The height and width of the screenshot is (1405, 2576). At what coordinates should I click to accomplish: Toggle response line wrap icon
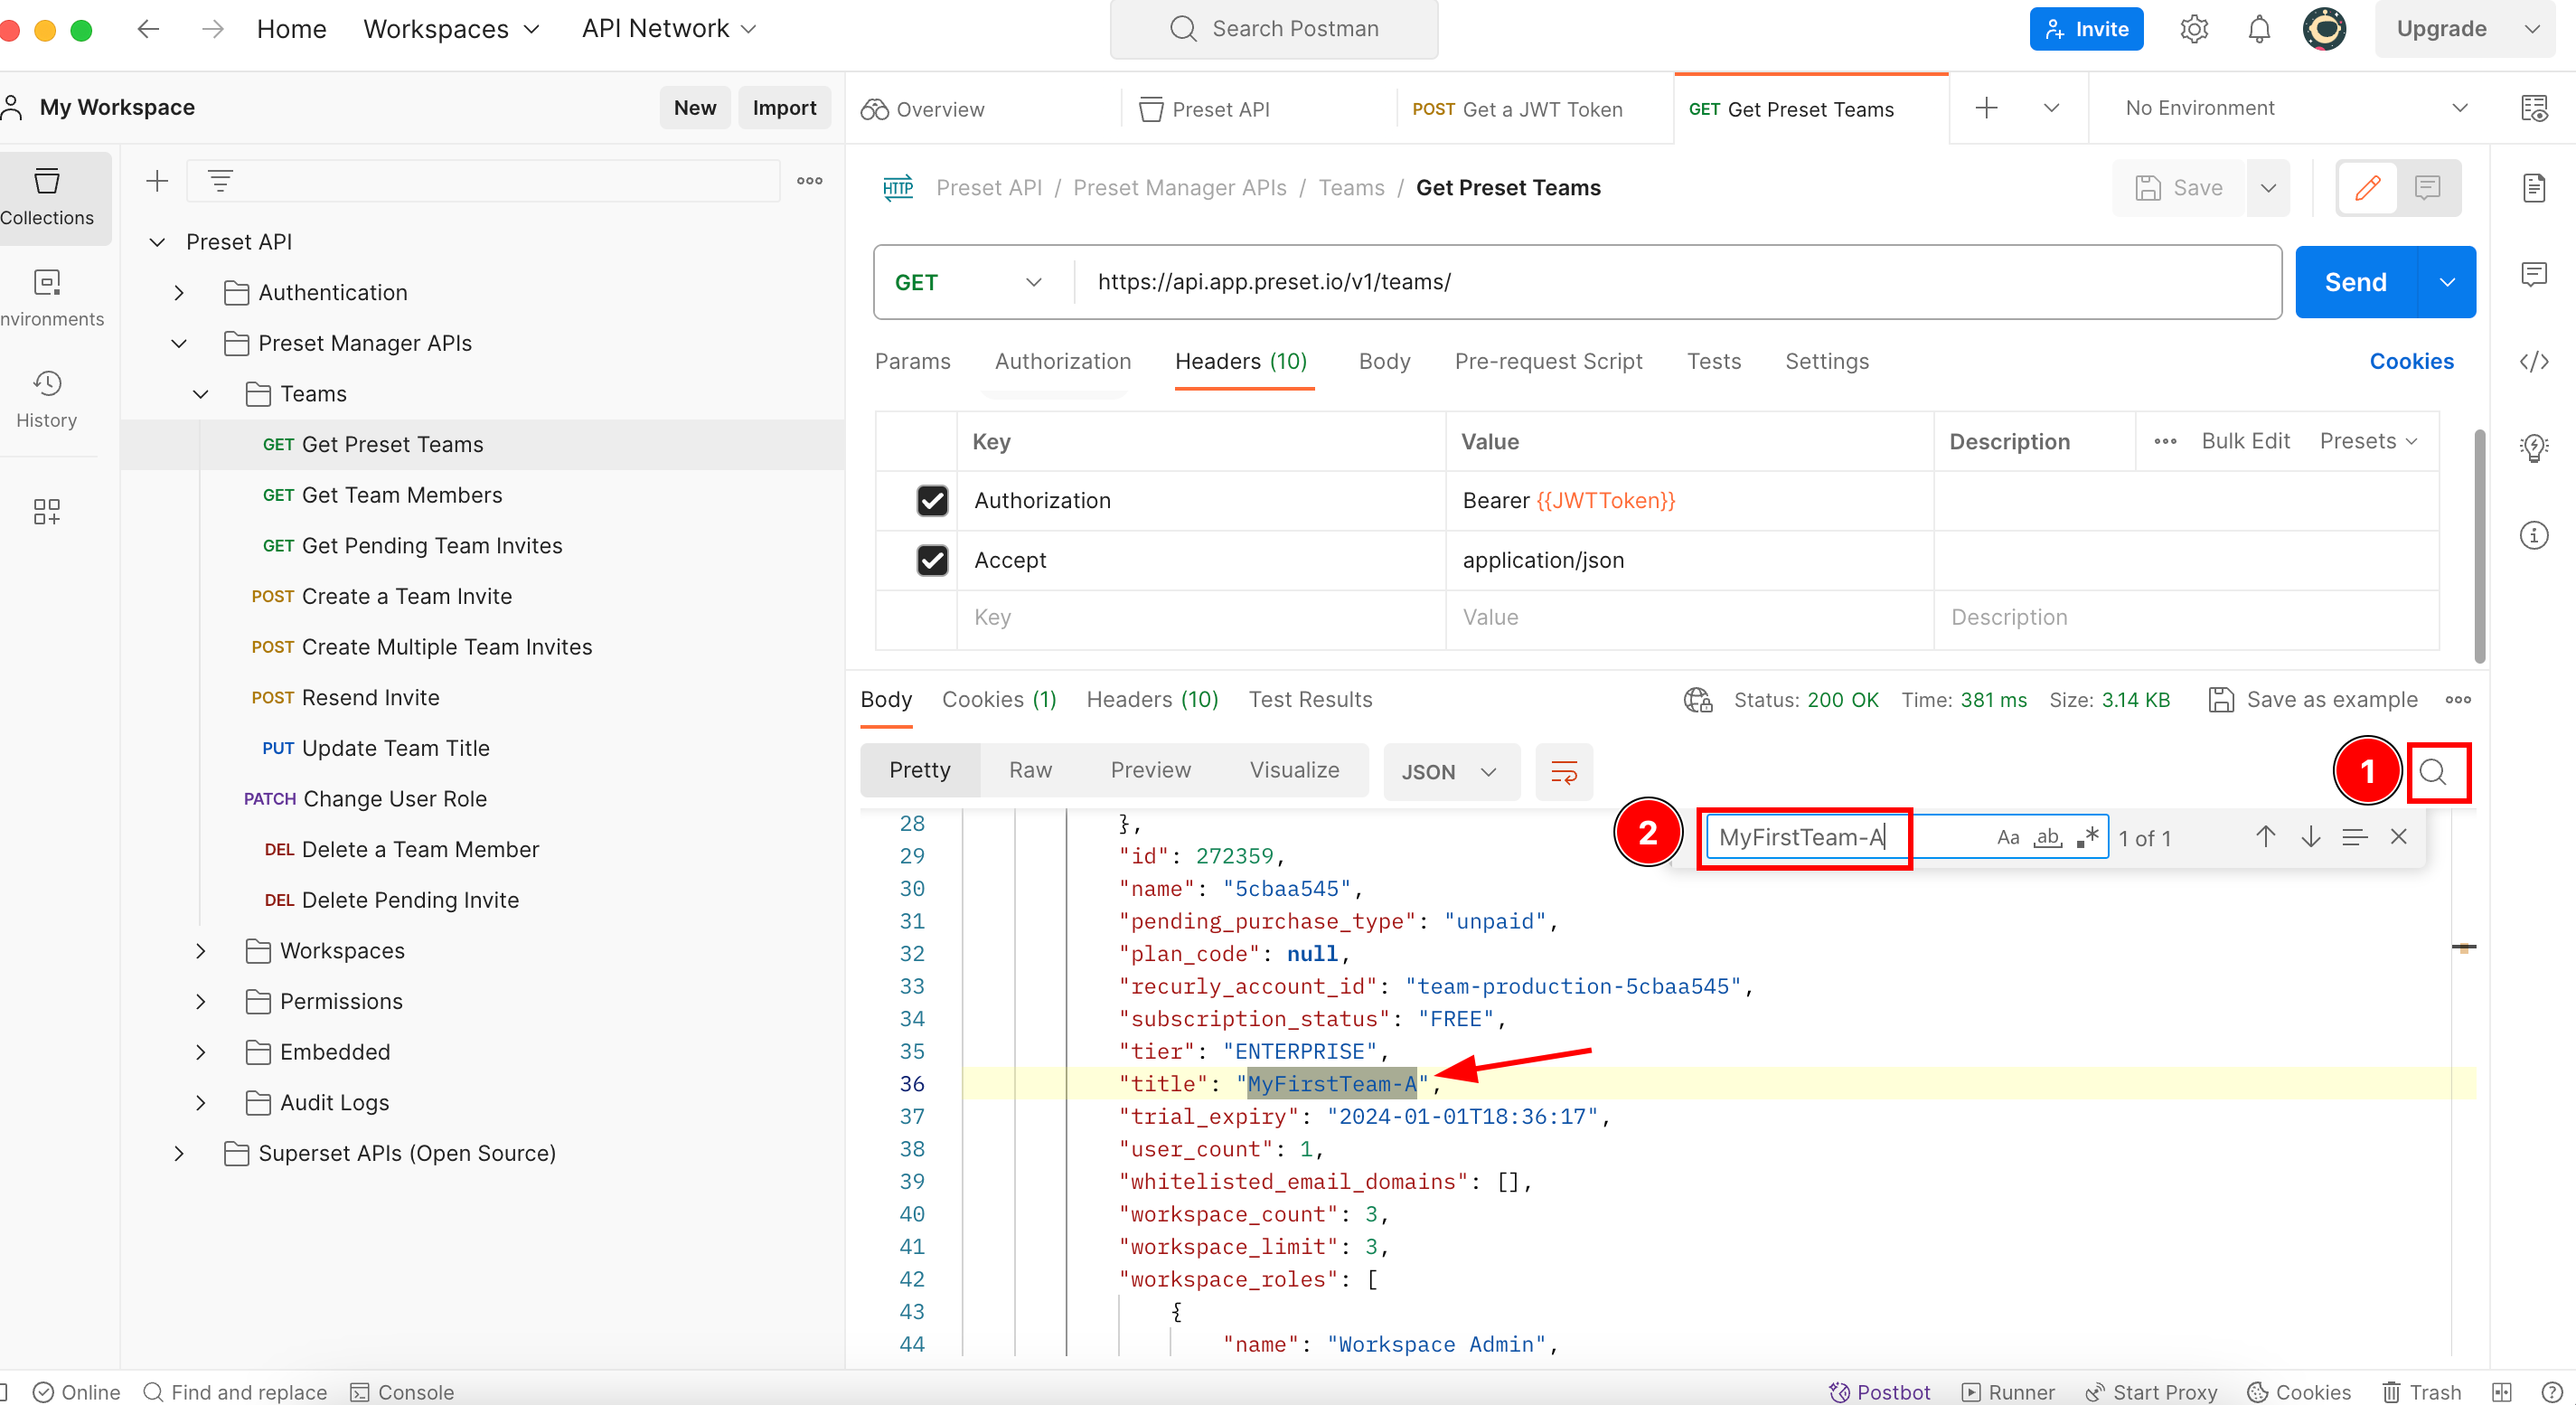click(1563, 772)
